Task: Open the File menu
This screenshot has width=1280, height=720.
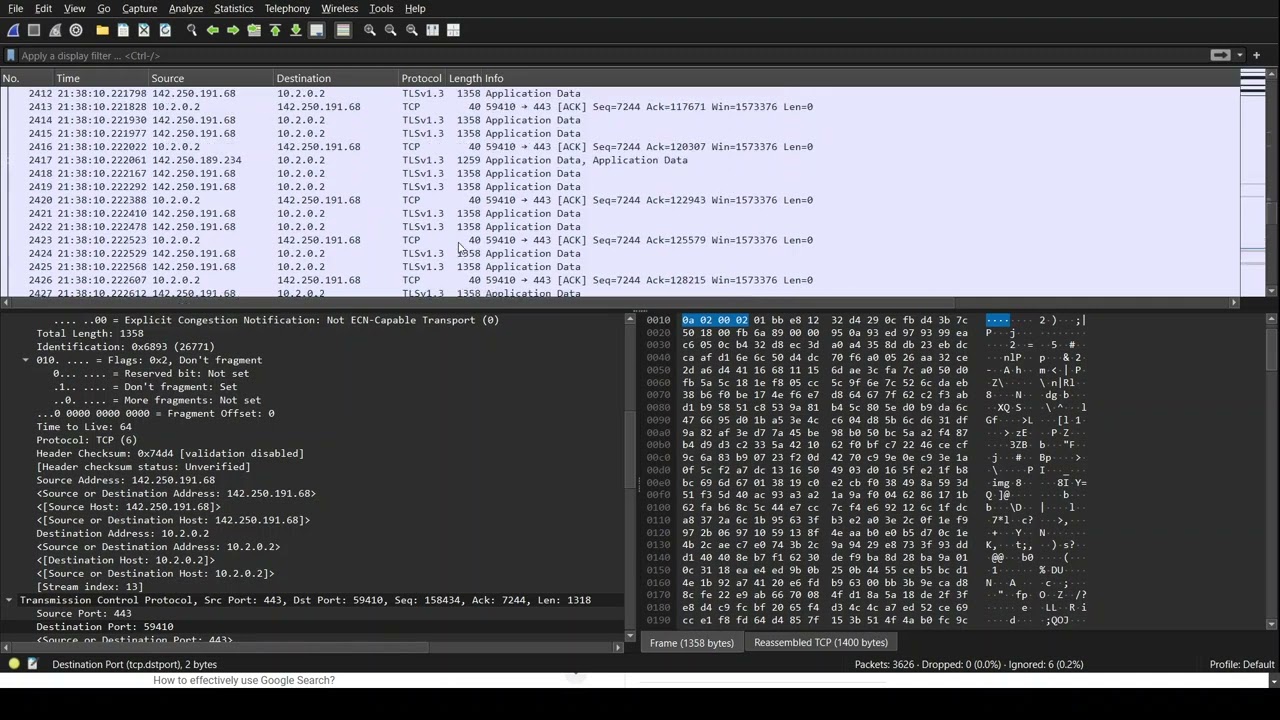Action: point(16,8)
